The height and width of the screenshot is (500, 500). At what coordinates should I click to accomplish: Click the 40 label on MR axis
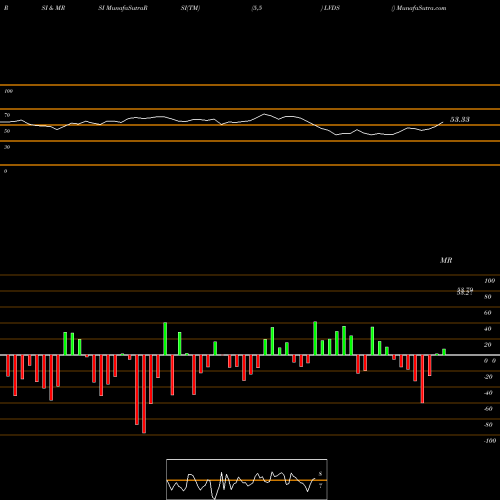click(x=488, y=329)
